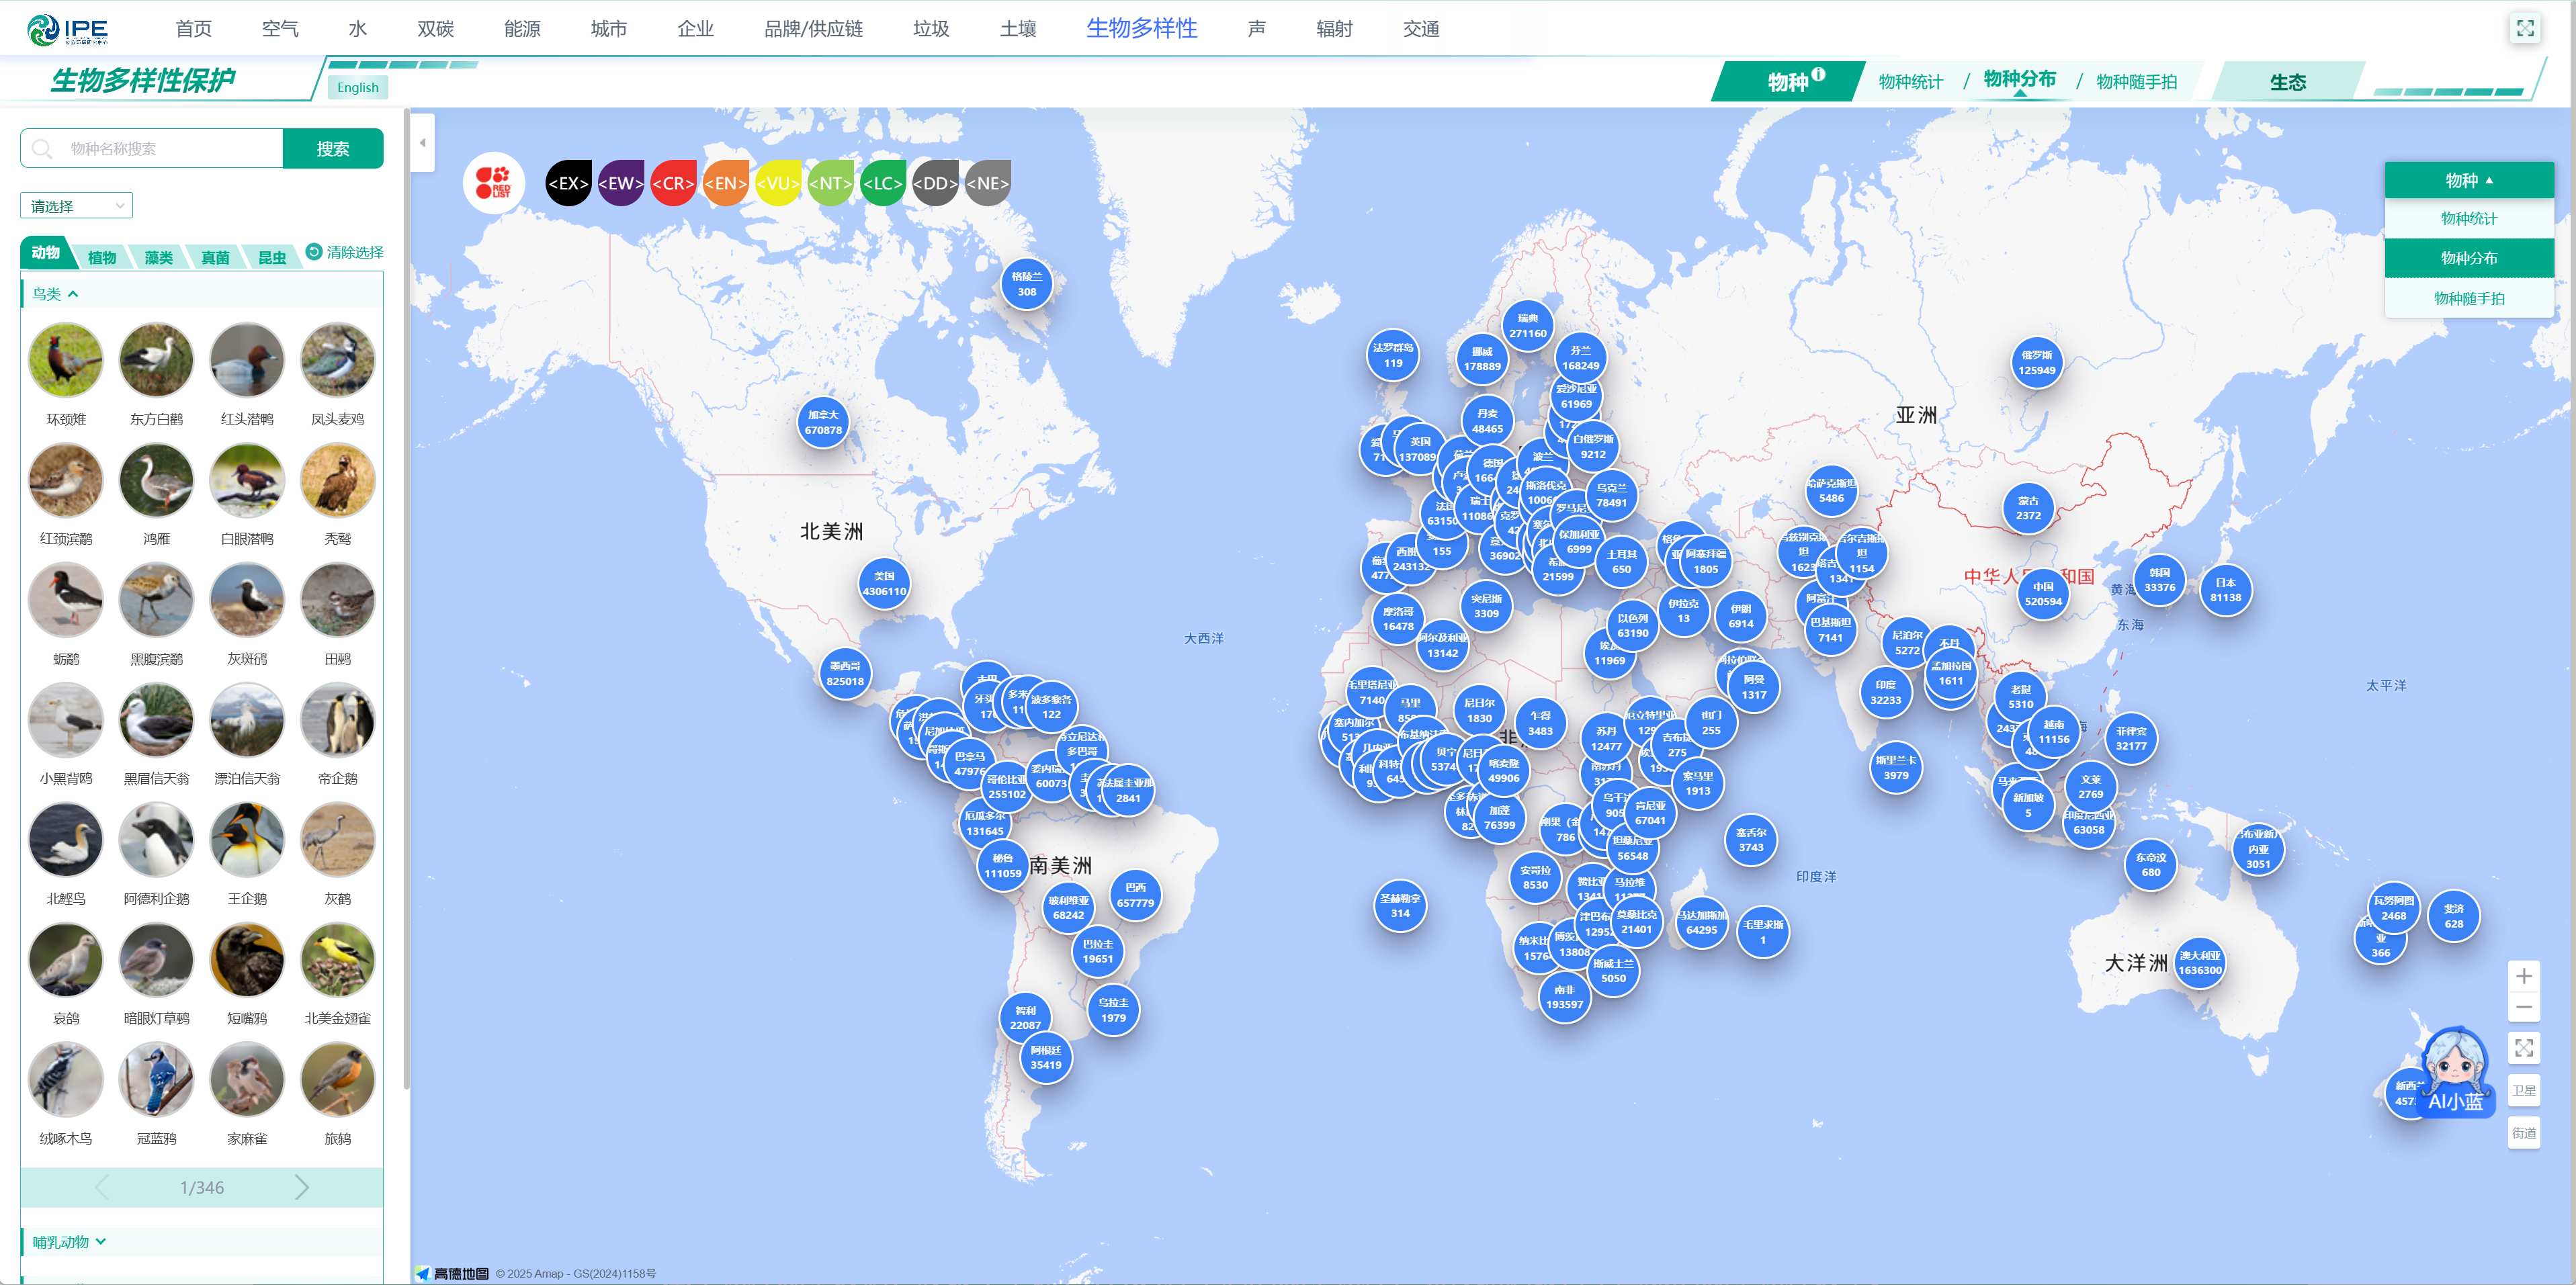This screenshot has width=2576, height=1285.
Task: Select the yellow <VU> status swatch
Action: (778, 183)
